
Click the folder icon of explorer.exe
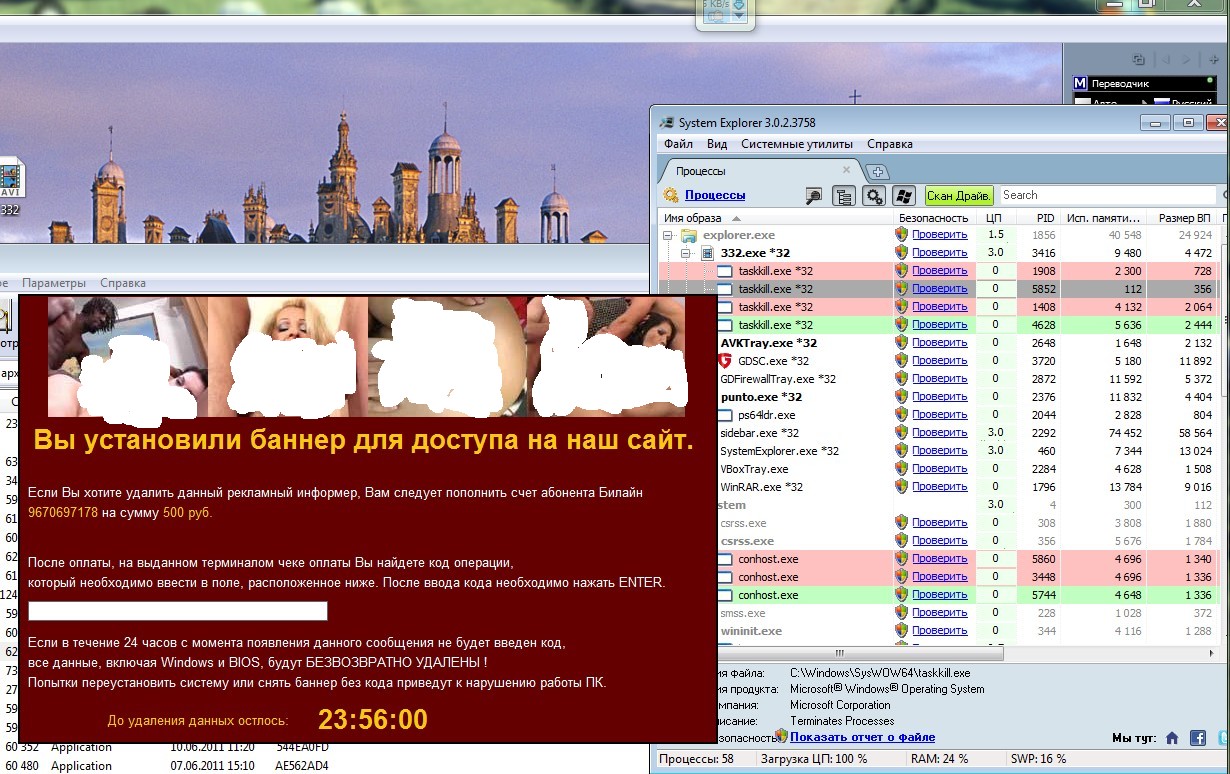[x=688, y=235]
